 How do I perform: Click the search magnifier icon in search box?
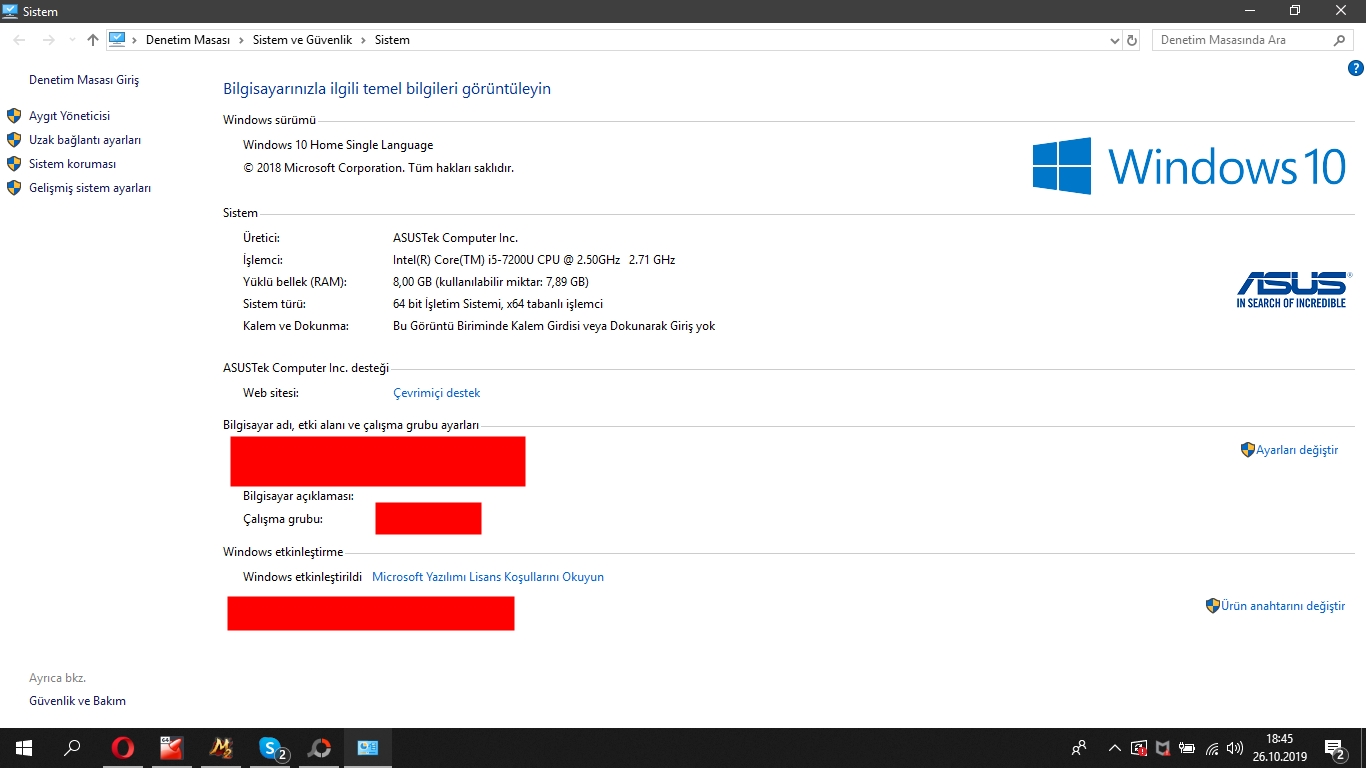coord(1340,40)
